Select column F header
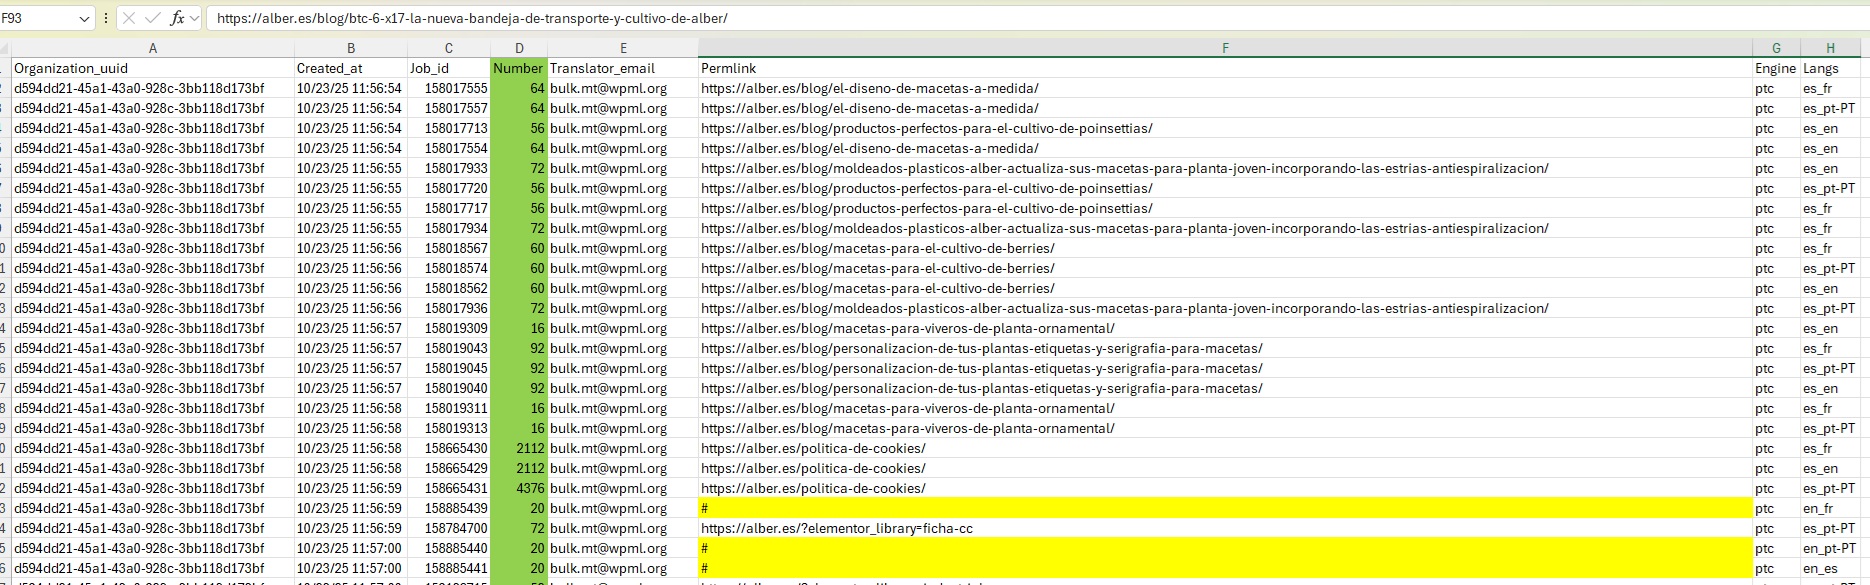The height and width of the screenshot is (585, 1870). tap(1225, 48)
